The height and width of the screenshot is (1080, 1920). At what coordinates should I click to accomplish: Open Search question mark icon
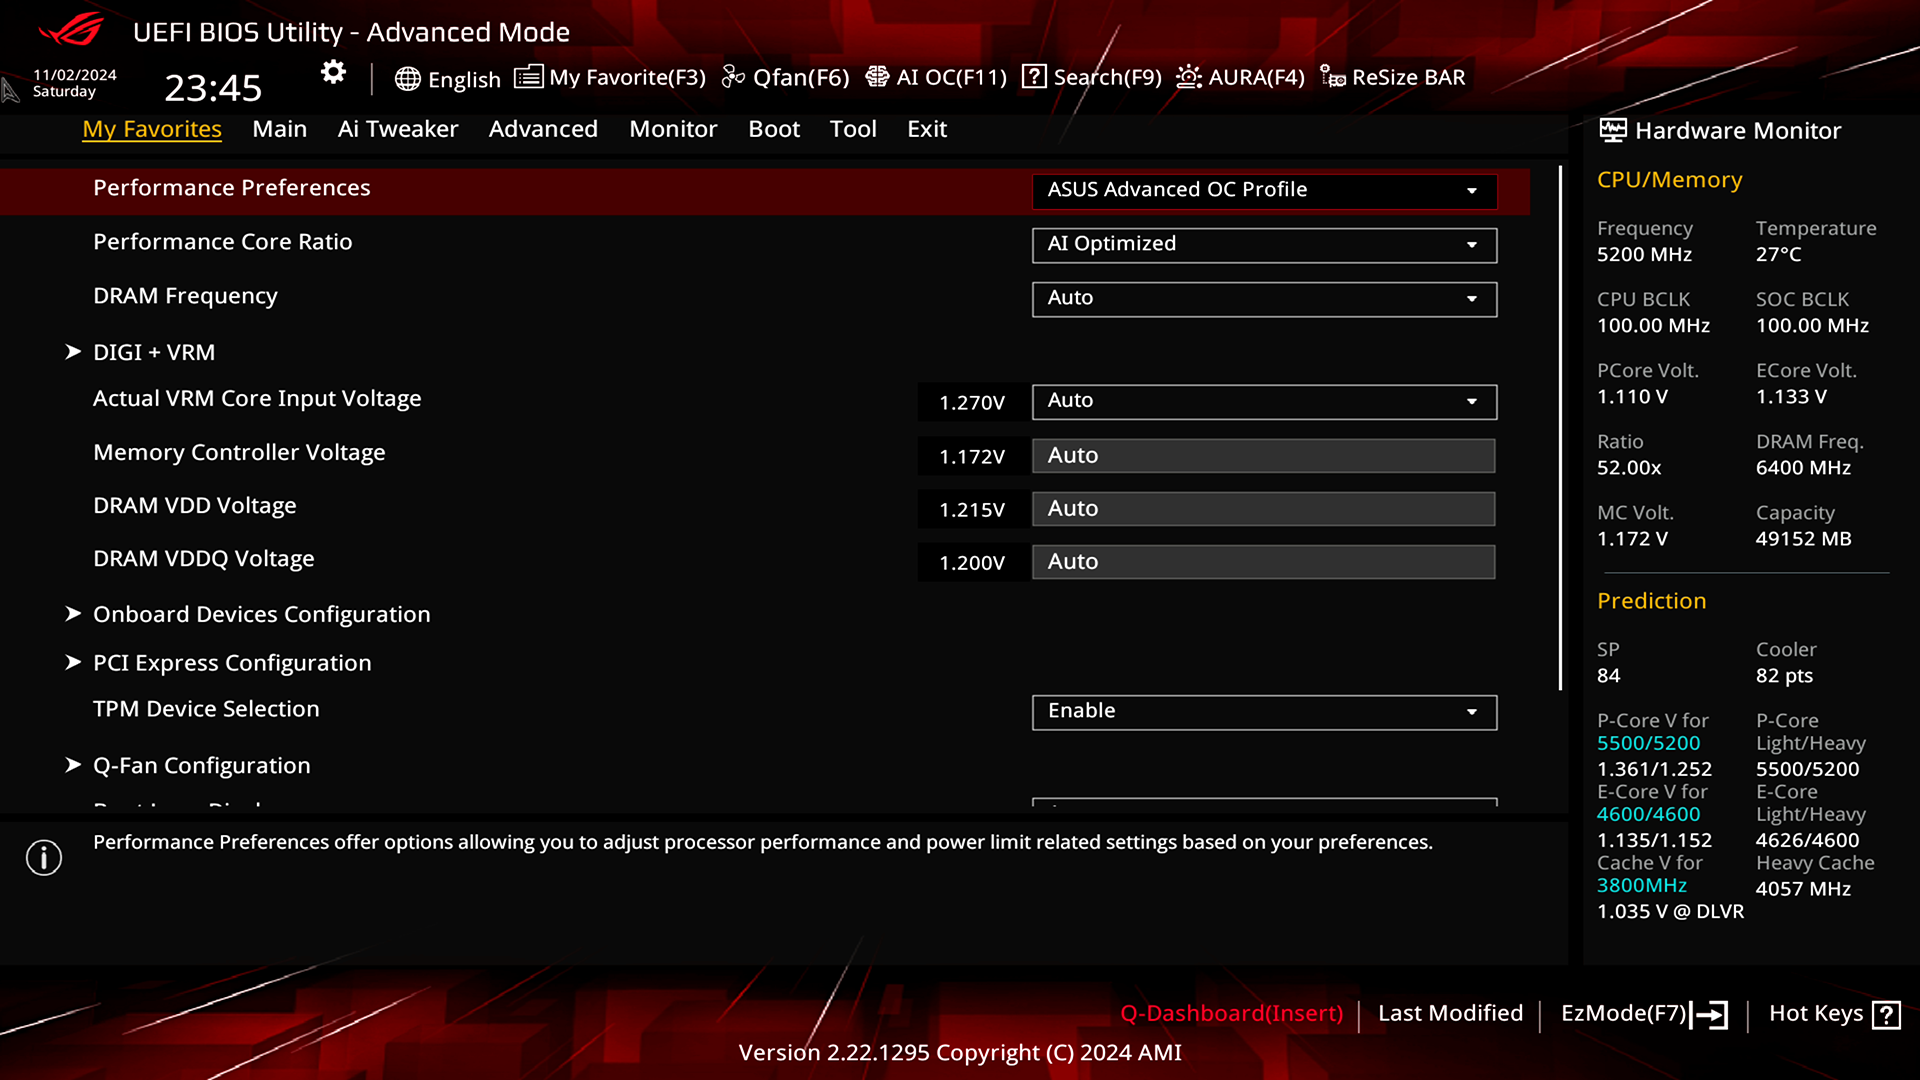pyautogui.click(x=1034, y=77)
